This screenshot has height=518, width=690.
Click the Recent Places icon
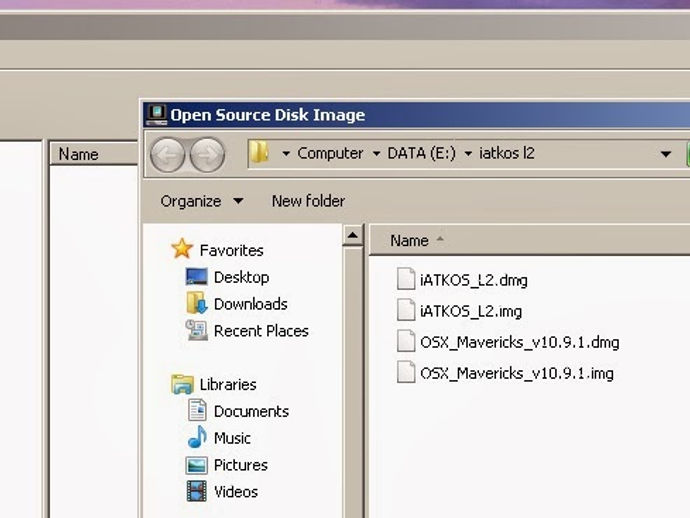196,330
